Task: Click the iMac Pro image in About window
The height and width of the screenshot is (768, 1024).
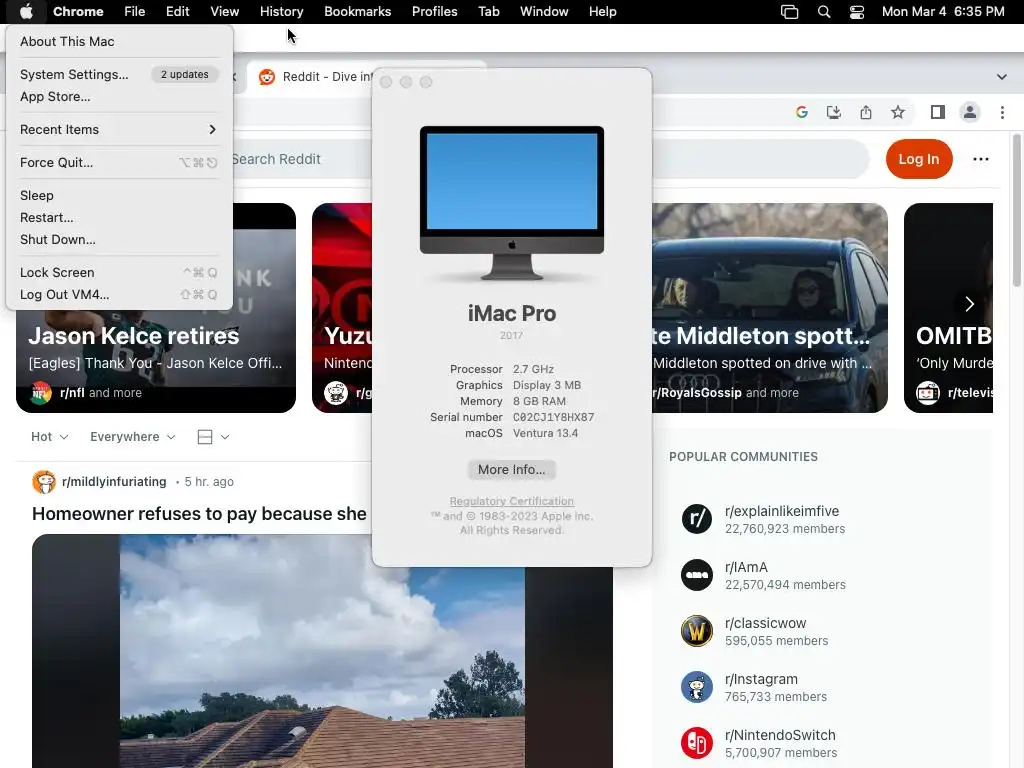Action: click(511, 203)
